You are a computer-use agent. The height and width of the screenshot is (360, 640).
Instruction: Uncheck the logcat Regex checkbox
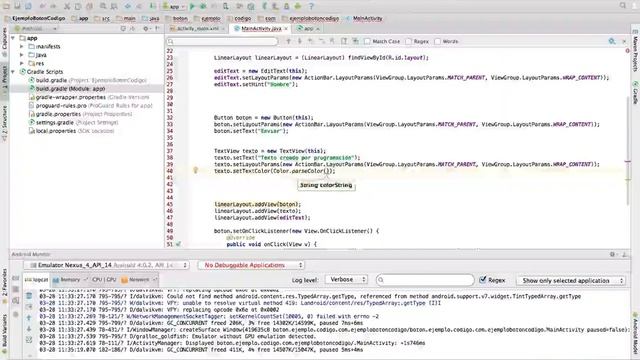pos(483,280)
